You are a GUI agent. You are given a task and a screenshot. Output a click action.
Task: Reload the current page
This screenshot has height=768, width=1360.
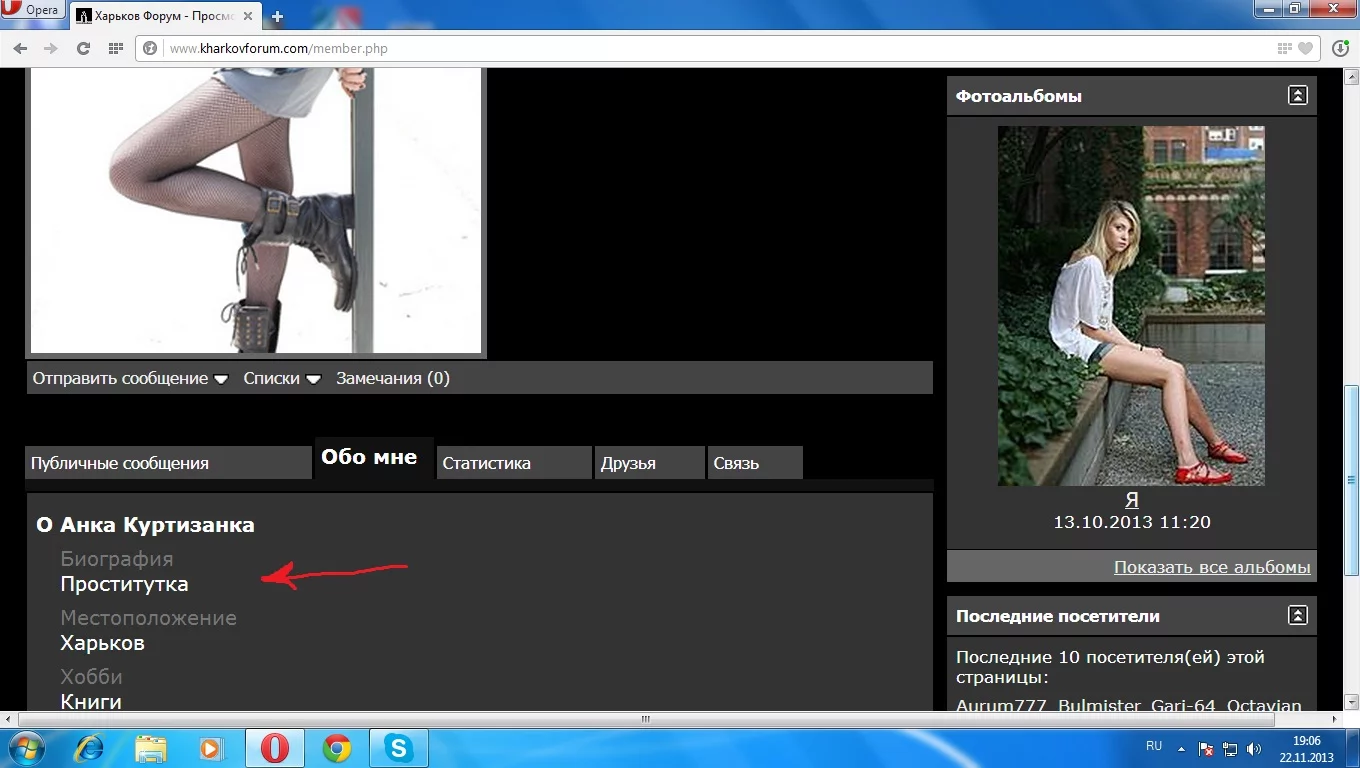tap(83, 48)
